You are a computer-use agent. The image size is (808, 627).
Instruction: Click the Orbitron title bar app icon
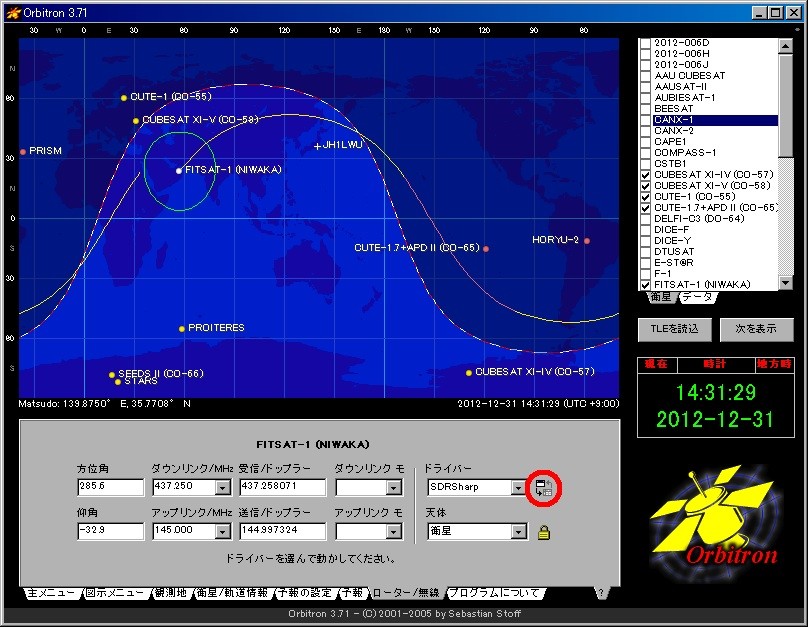pos(13,13)
